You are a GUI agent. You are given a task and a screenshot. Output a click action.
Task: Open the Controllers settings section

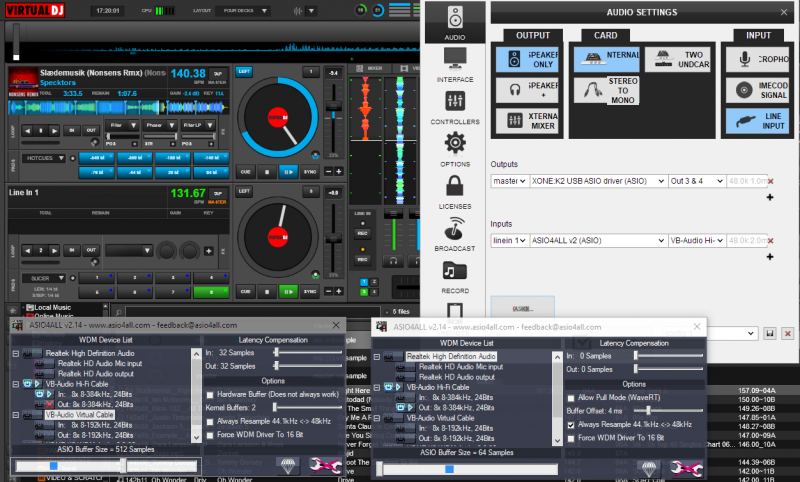tap(455, 108)
